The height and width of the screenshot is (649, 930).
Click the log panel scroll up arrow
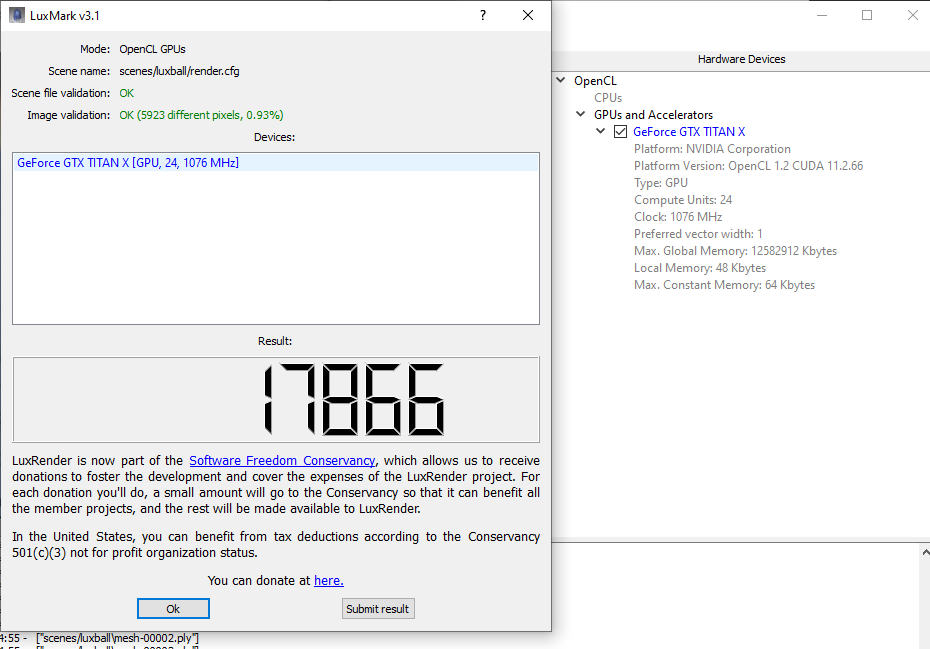[925, 552]
